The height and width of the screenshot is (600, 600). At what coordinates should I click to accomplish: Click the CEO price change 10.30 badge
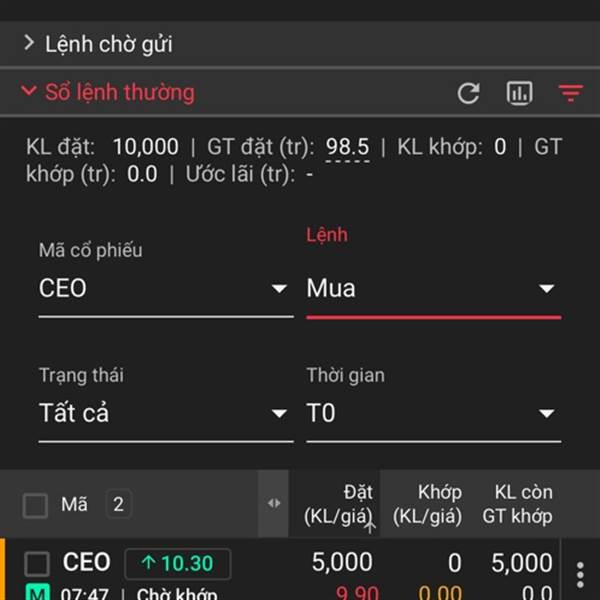tap(178, 563)
